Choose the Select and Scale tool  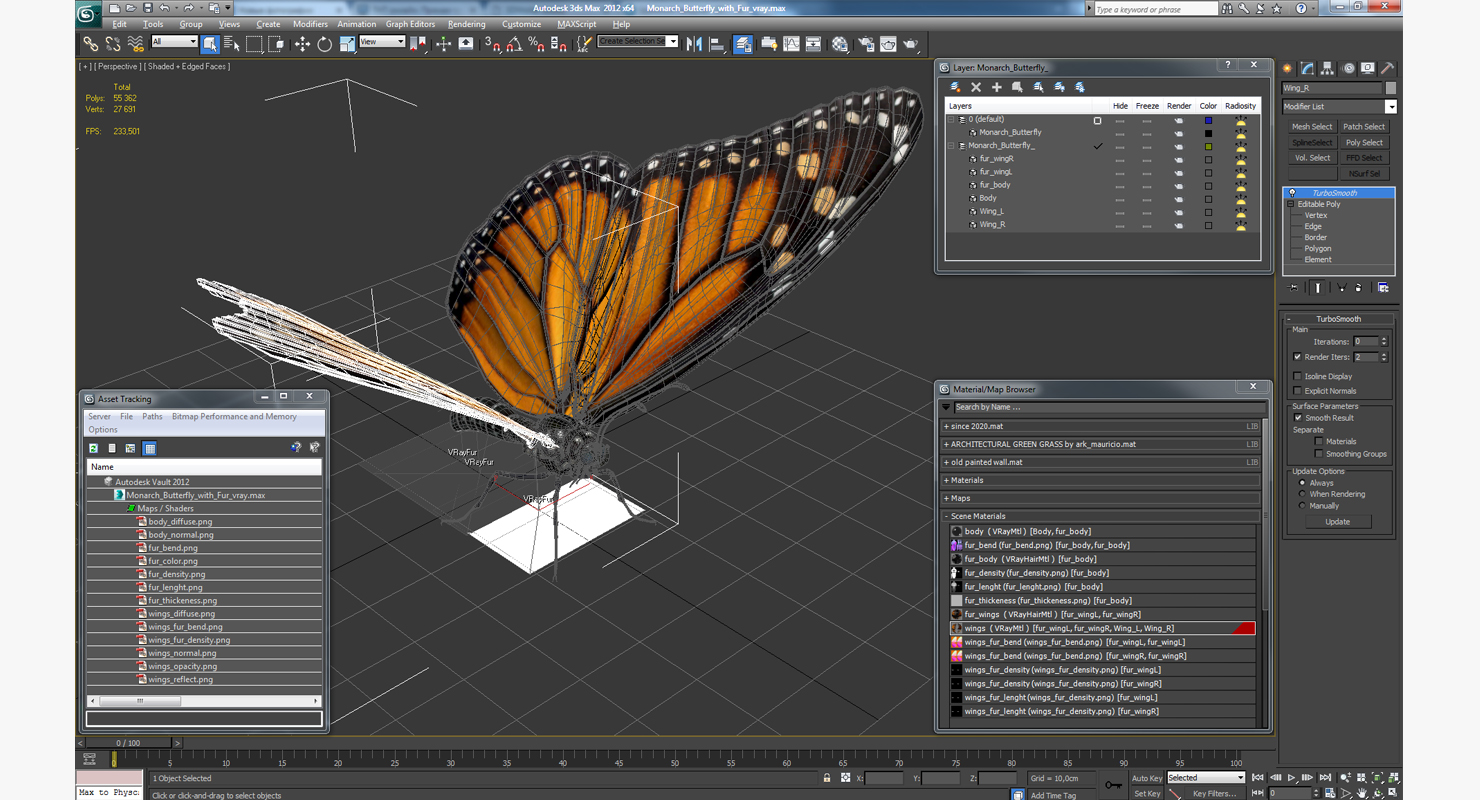[347, 44]
